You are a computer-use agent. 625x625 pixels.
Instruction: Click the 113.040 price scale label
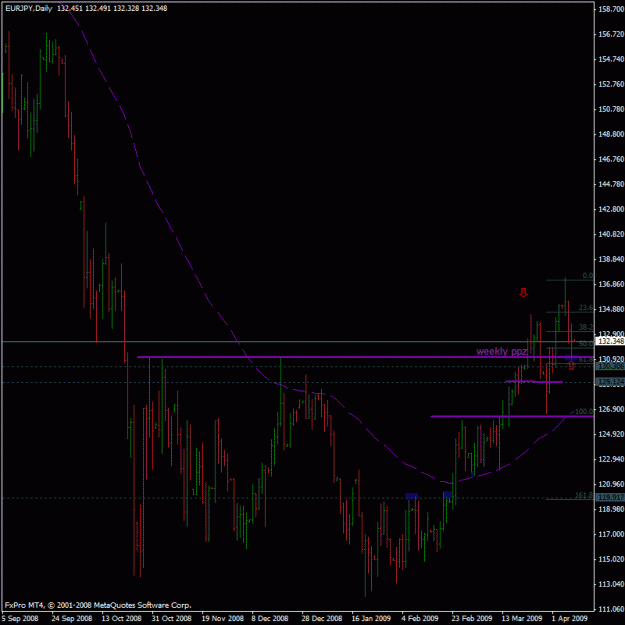pos(611,584)
